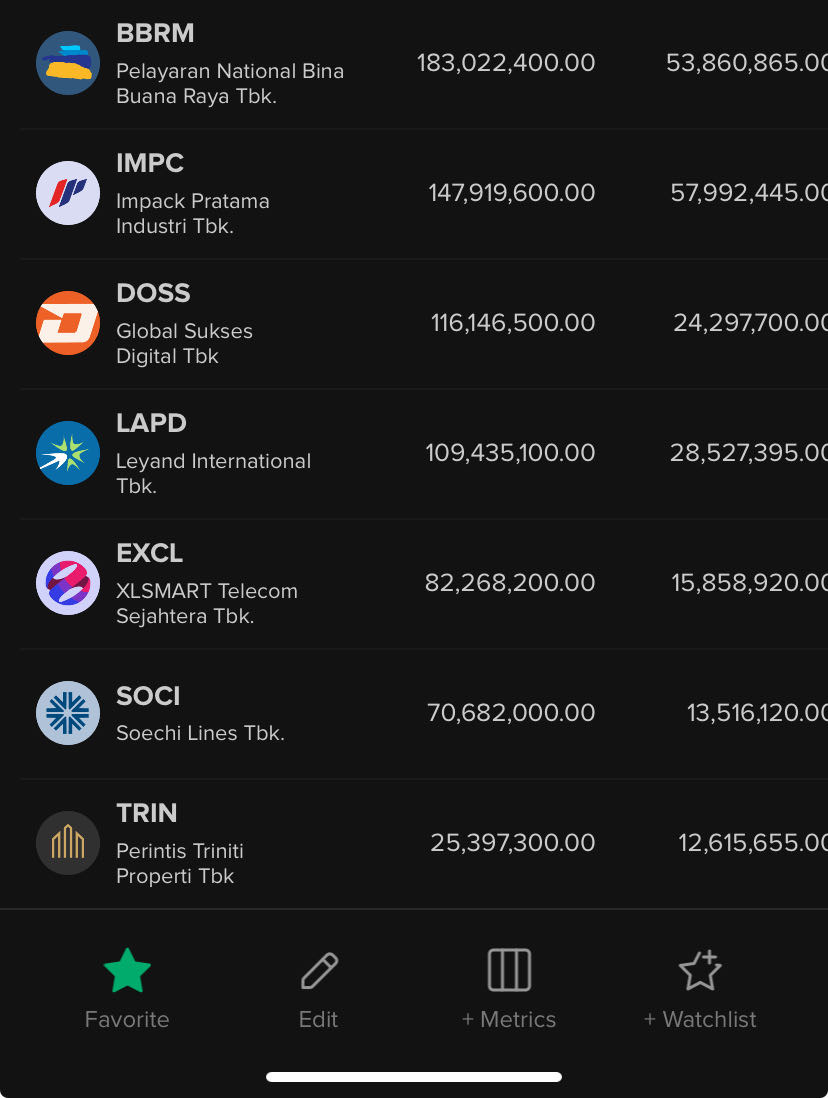Tap the orange DOSS logo
Viewport: 828px width, 1098px height.
coord(68,323)
